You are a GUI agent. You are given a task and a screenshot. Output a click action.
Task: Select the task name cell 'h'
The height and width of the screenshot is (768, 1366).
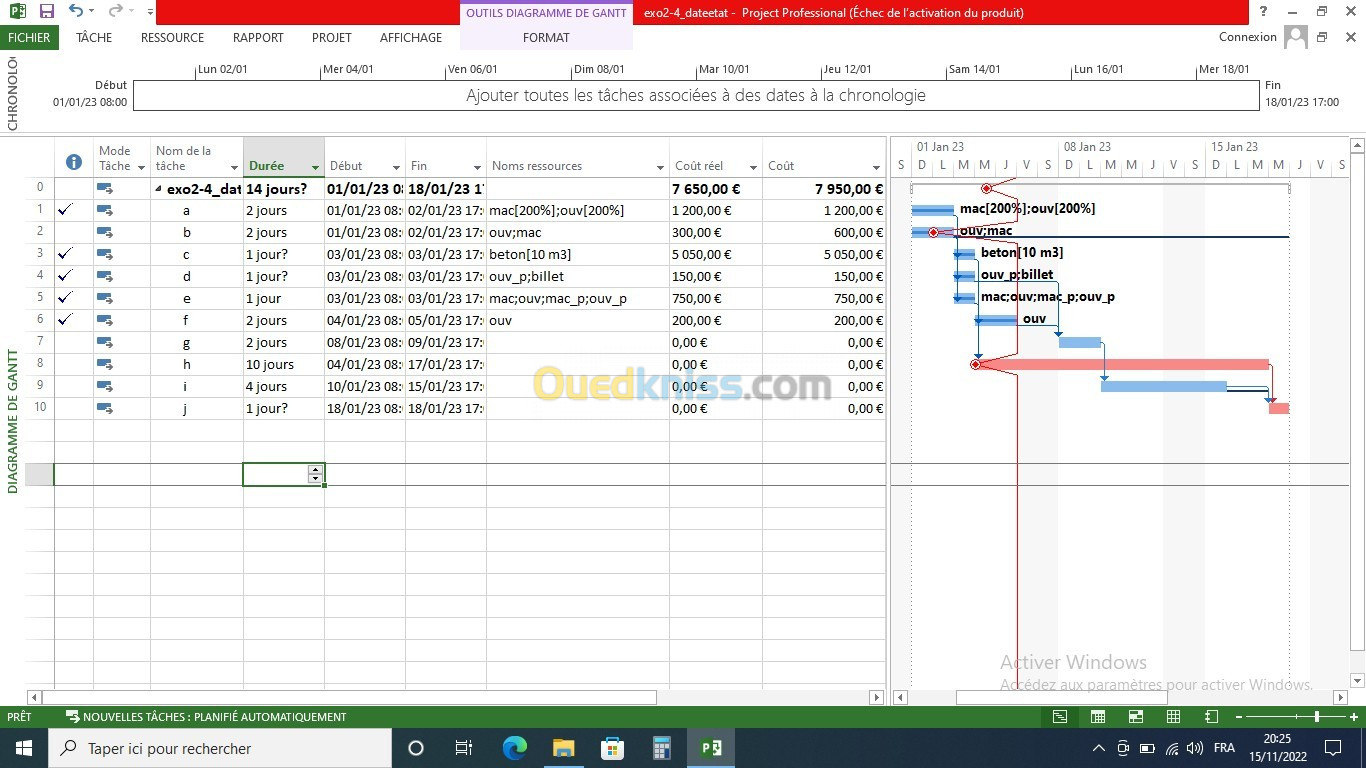(197, 365)
